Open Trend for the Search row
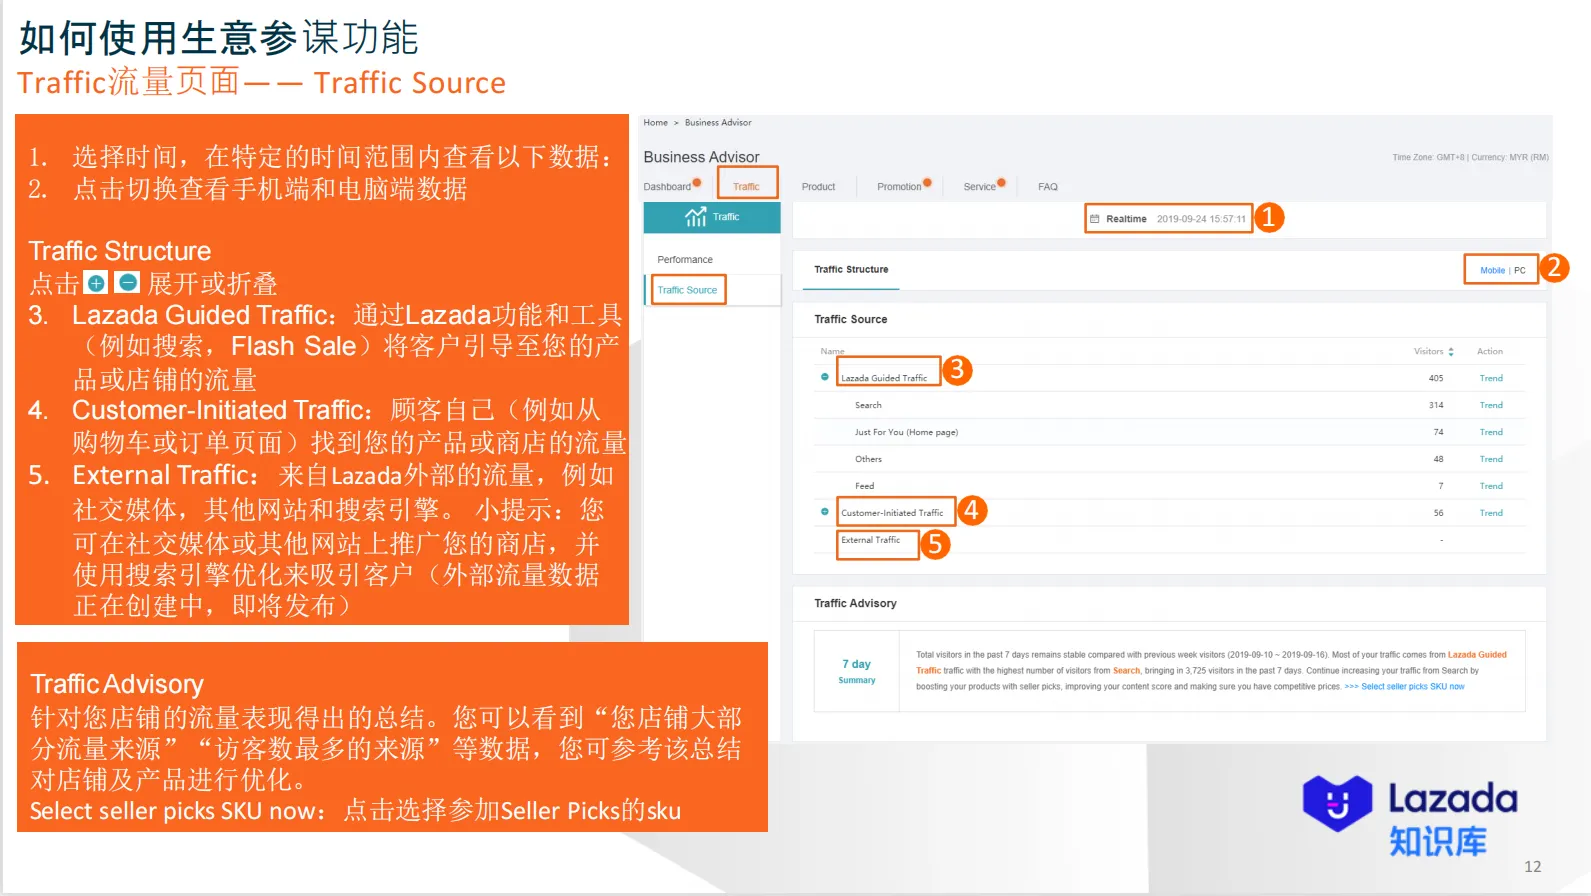Image resolution: width=1591 pixels, height=896 pixels. pyautogui.click(x=1491, y=405)
